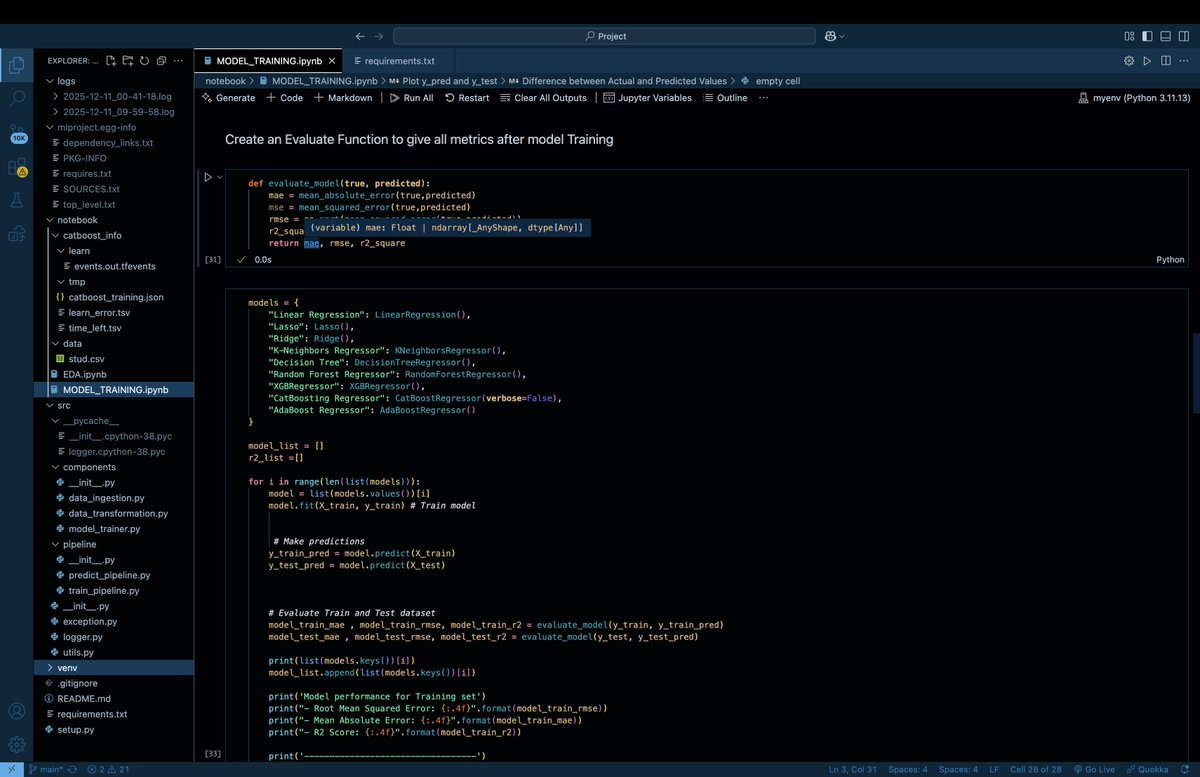Open the notebook Outline
Screen dimensions: 1200x777
(725, 98)
